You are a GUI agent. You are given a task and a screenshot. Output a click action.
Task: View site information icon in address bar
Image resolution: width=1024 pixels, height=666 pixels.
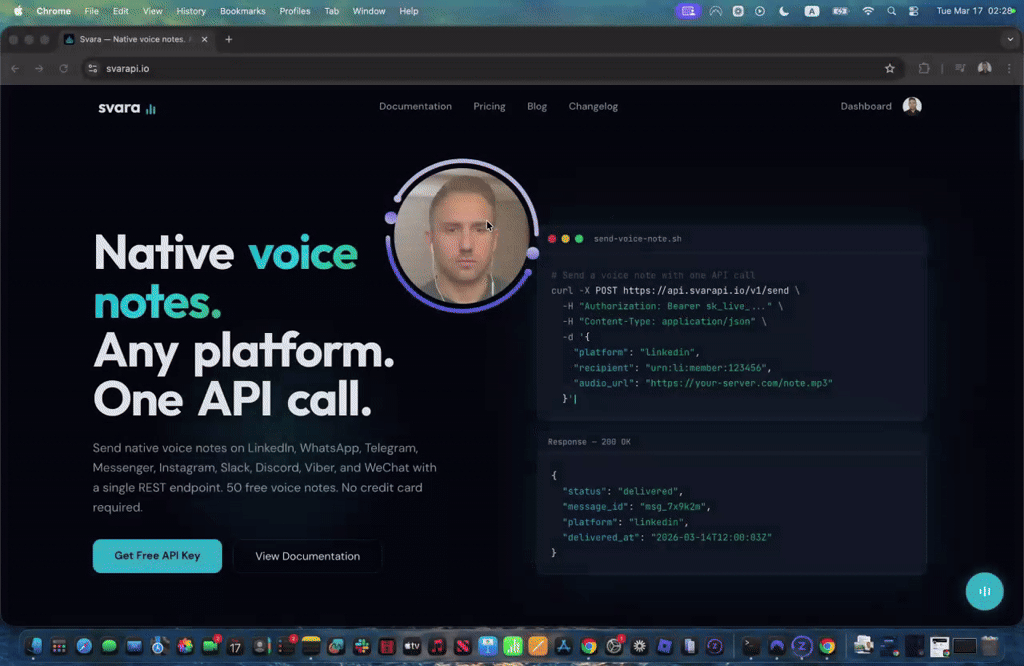click(x=93, y=69)
